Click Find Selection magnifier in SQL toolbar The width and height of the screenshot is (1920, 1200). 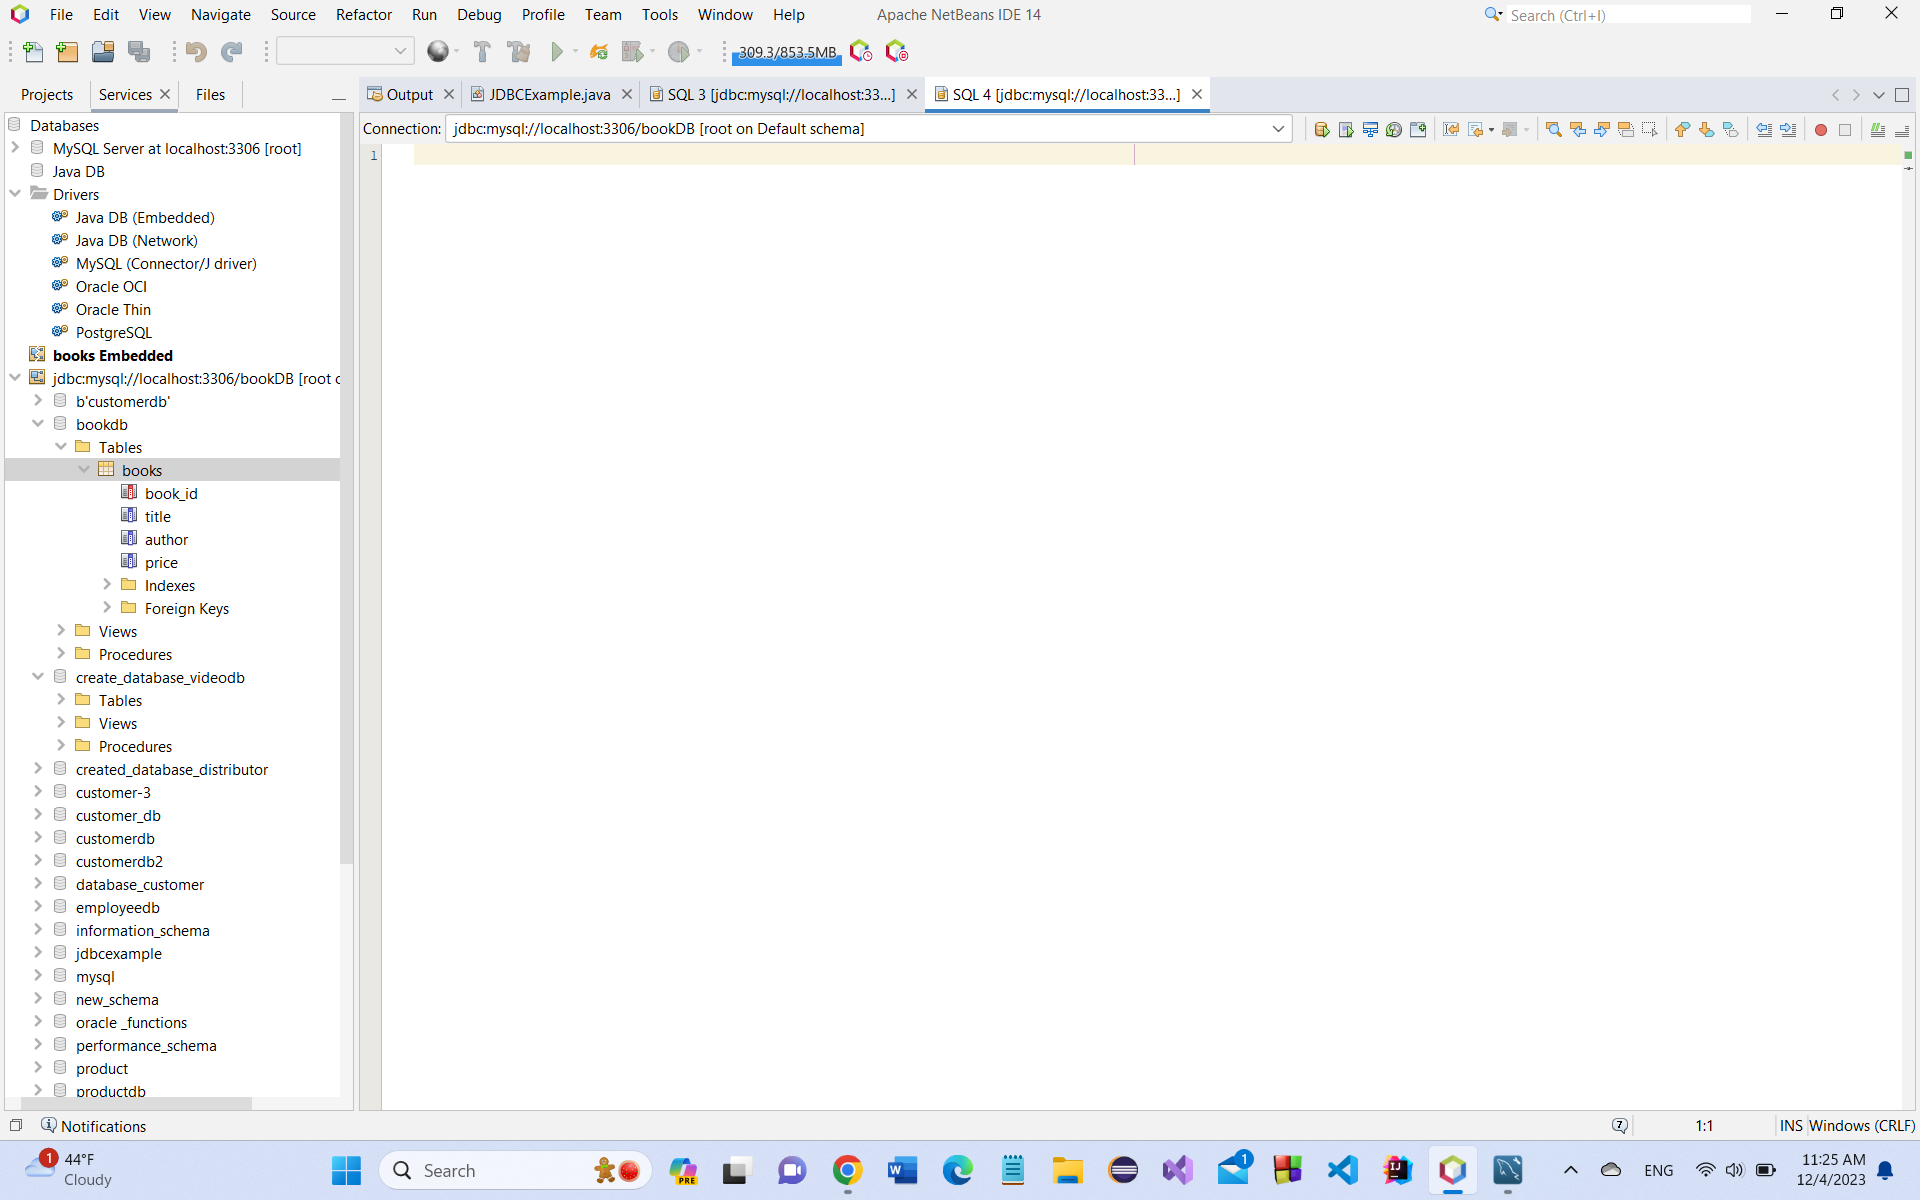click(1553, 129)
